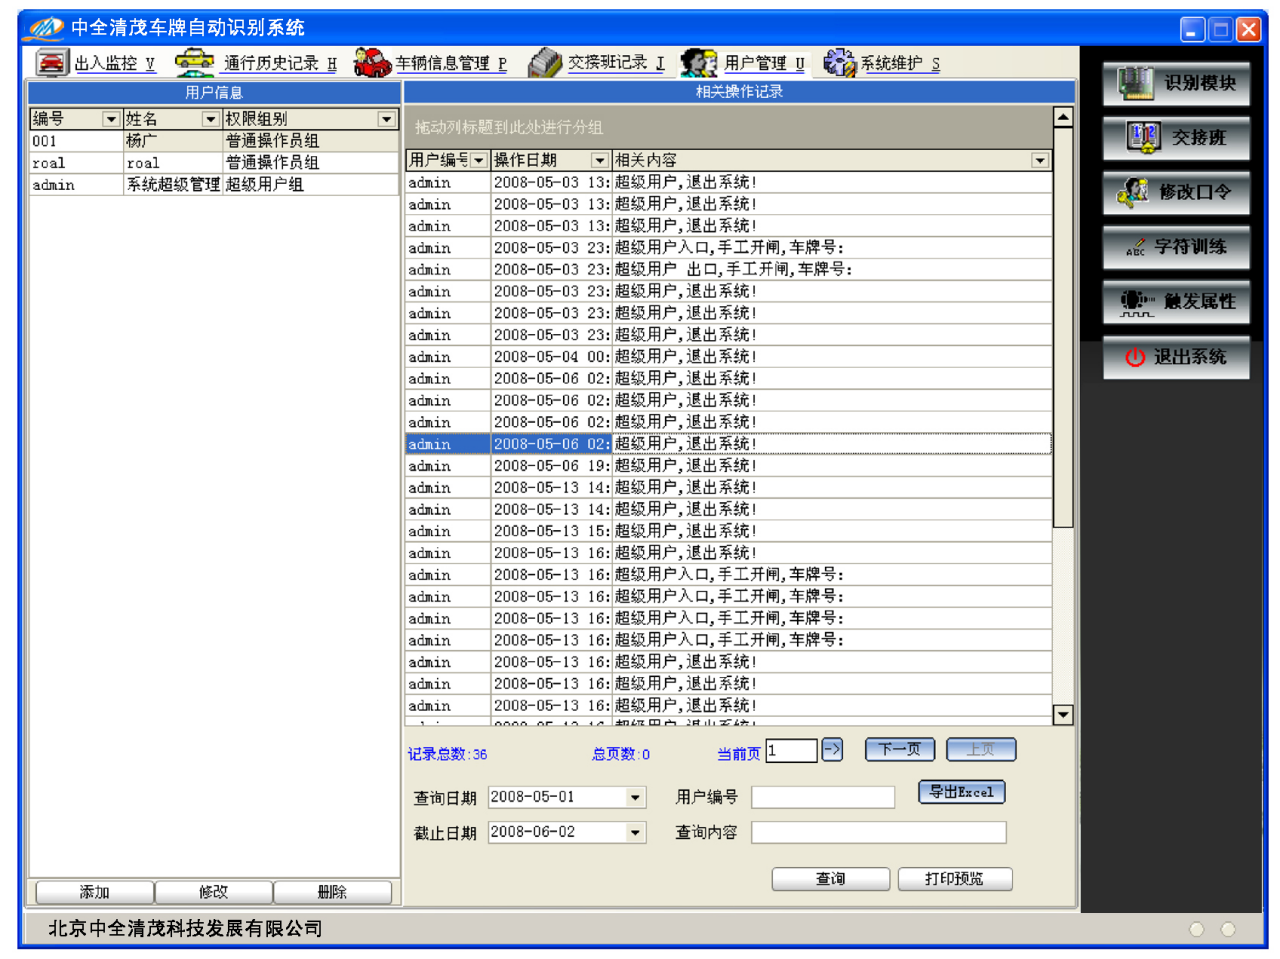Click the 查询内容 text input field
Screen dimensions: 1280x959
(878, 833)
